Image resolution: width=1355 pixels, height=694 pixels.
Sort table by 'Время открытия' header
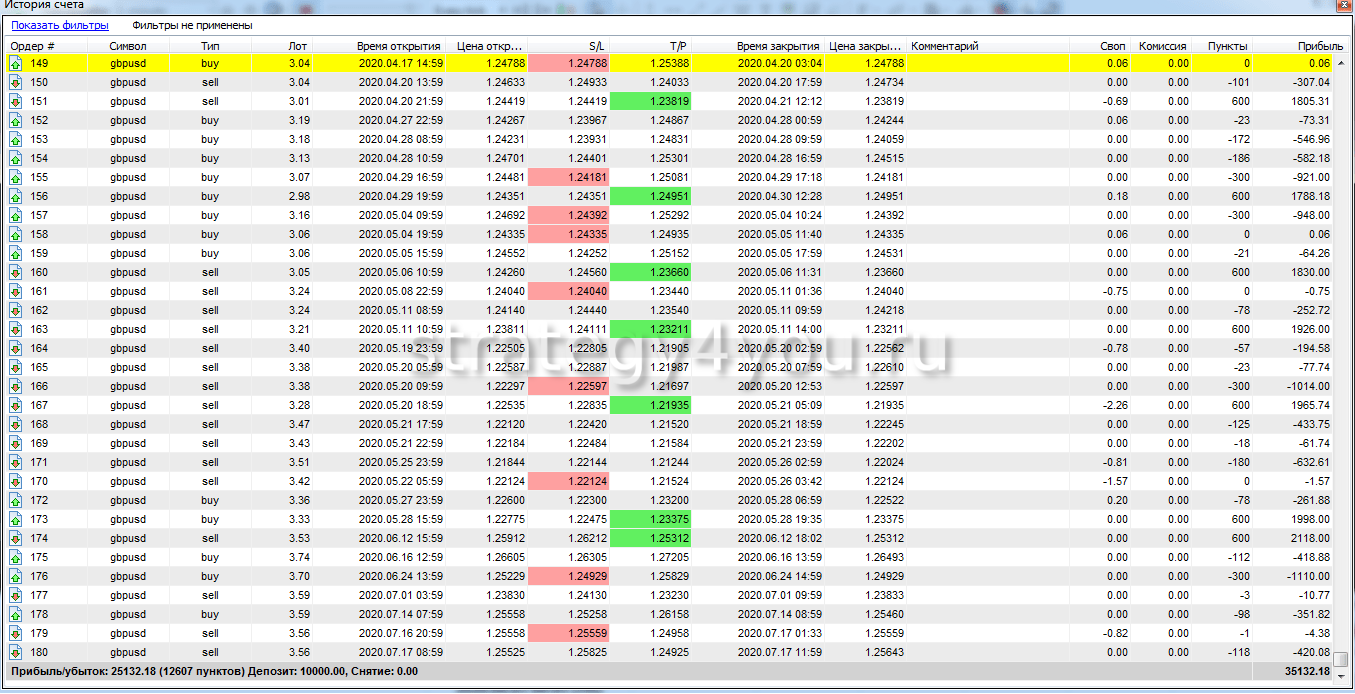tap(399, 46)
